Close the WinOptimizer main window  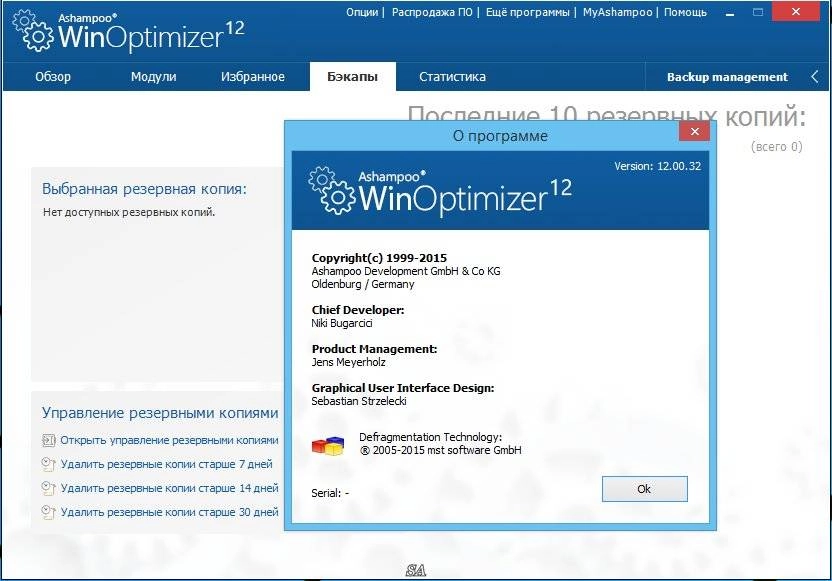(795, 12)
